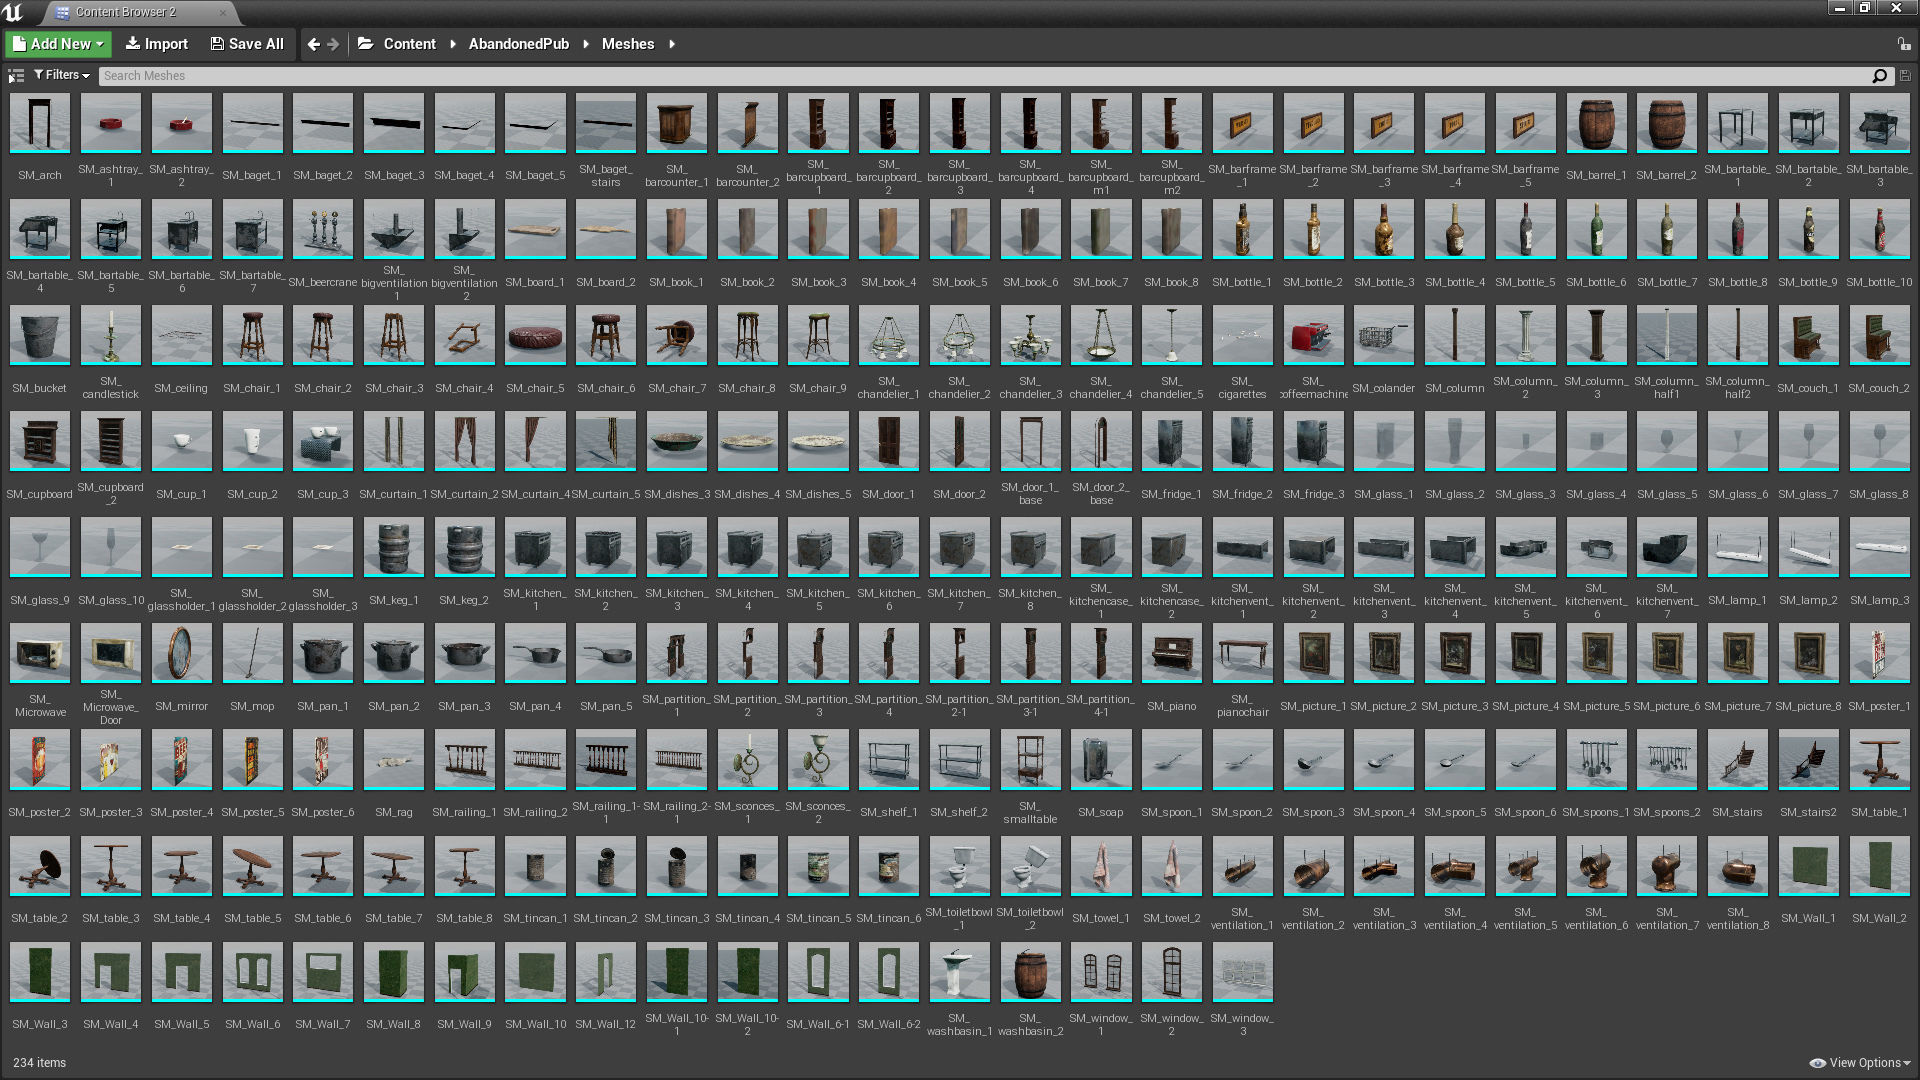This screenshot has height=1080, width=1920.
Task: Click the AbandonedPub breadcrumb
Action: (x=518, y=44)
